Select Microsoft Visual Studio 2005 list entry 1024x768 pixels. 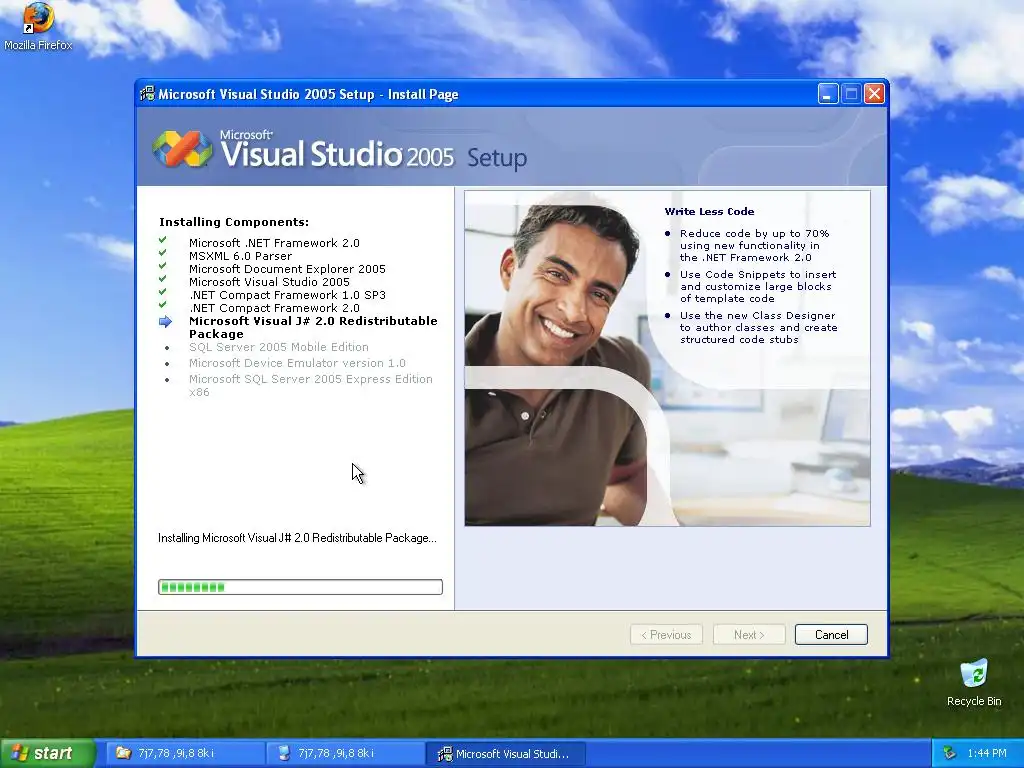[x=269, y=282]
